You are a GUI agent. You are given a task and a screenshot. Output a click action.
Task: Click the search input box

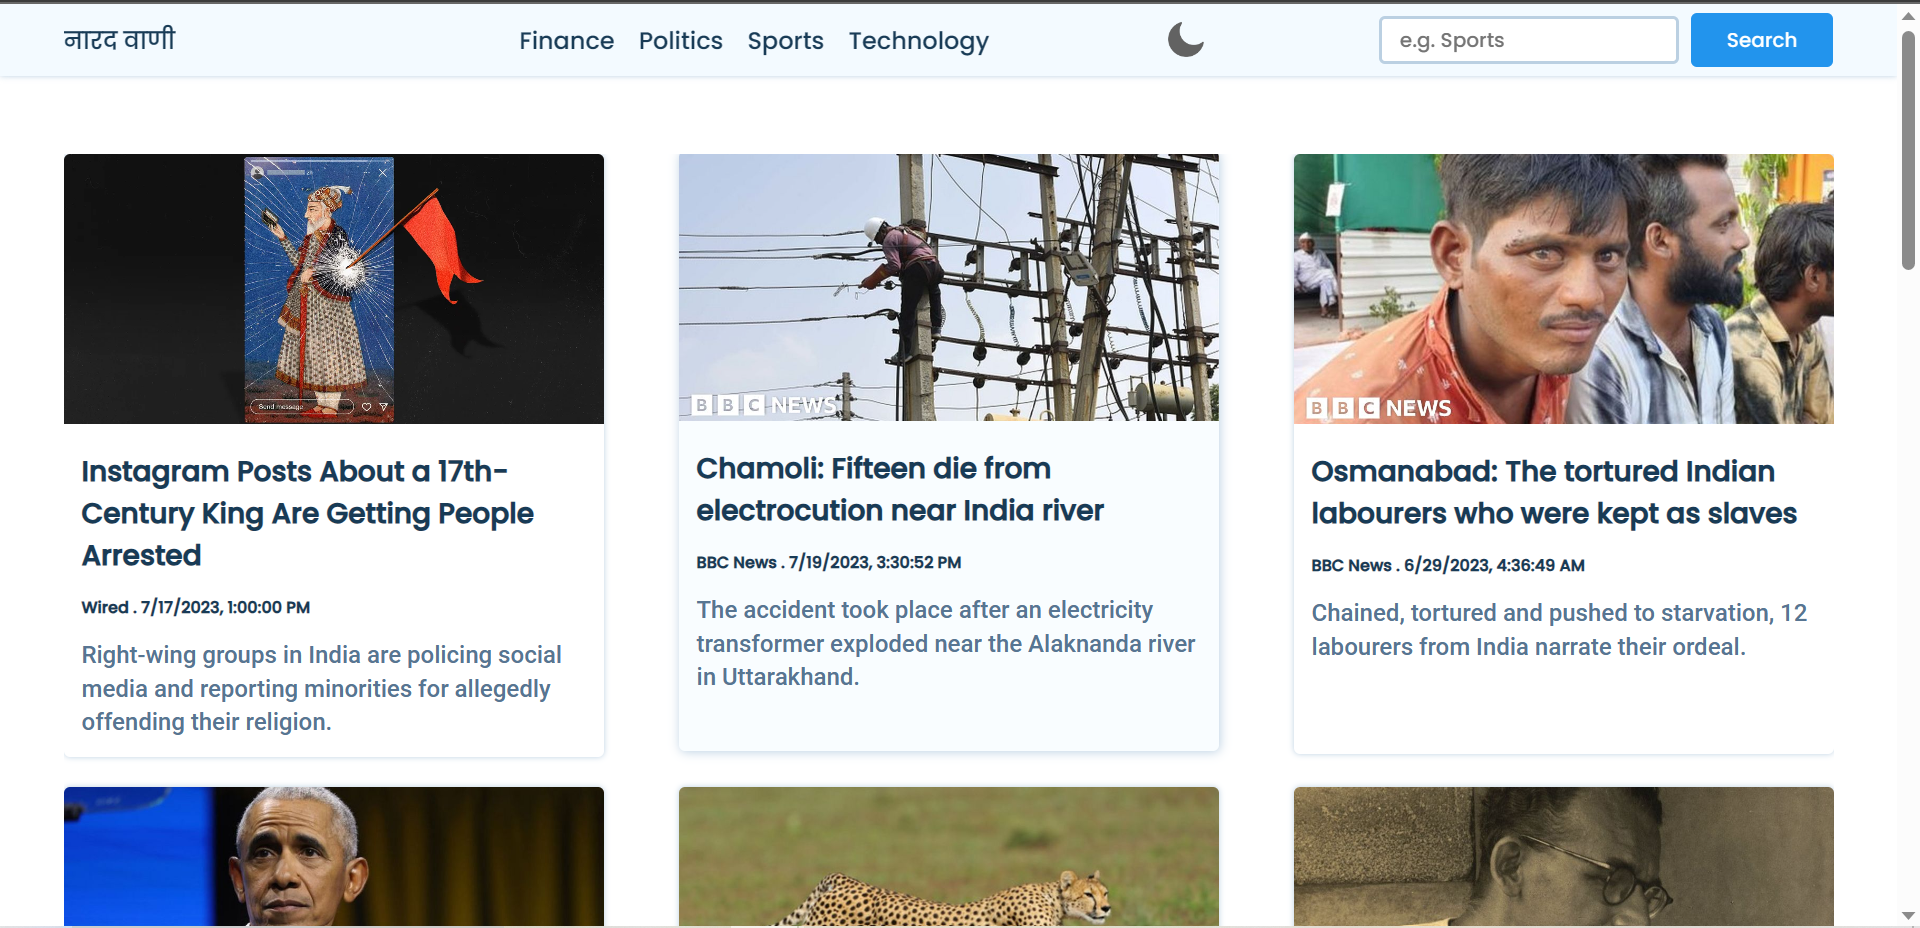click(1527, 40)
